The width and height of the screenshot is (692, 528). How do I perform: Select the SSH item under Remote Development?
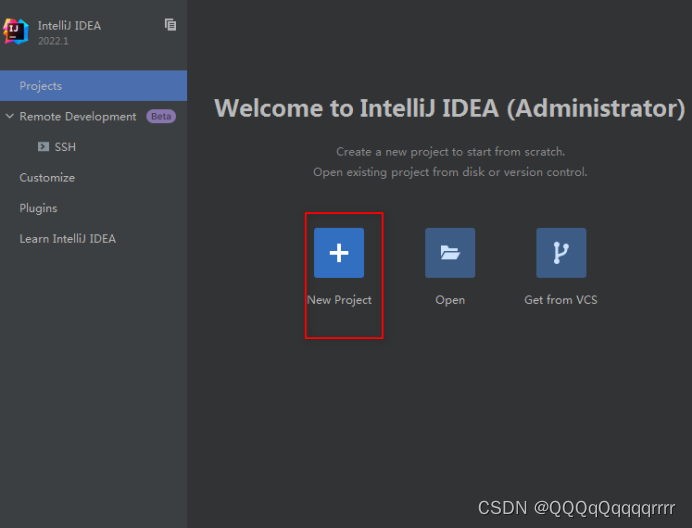[94, 147]
